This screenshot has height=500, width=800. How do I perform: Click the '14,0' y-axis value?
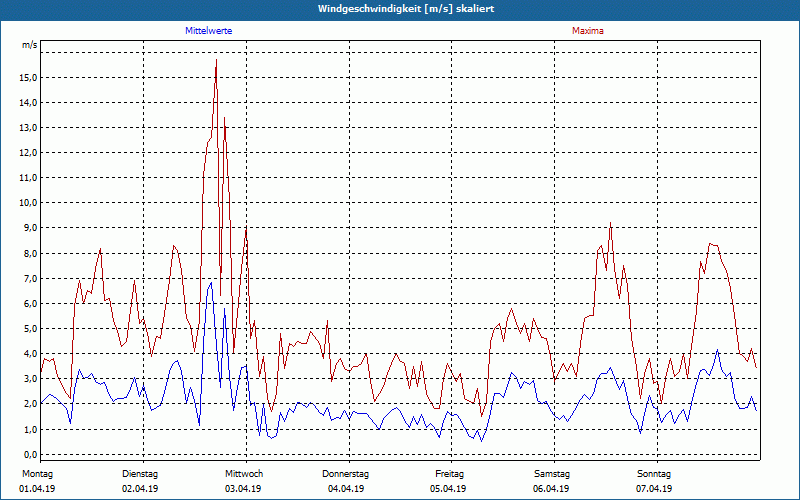click(28, 103)
